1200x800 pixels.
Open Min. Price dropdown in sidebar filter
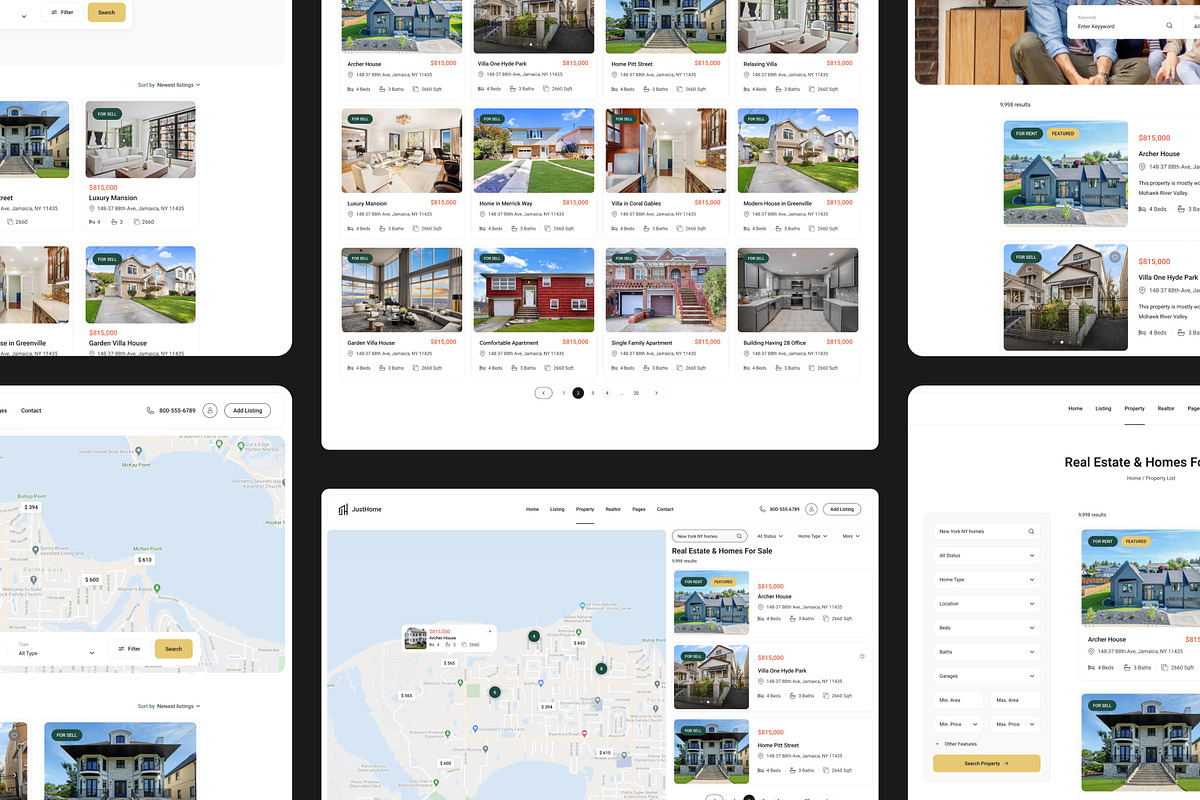[958, 724]
